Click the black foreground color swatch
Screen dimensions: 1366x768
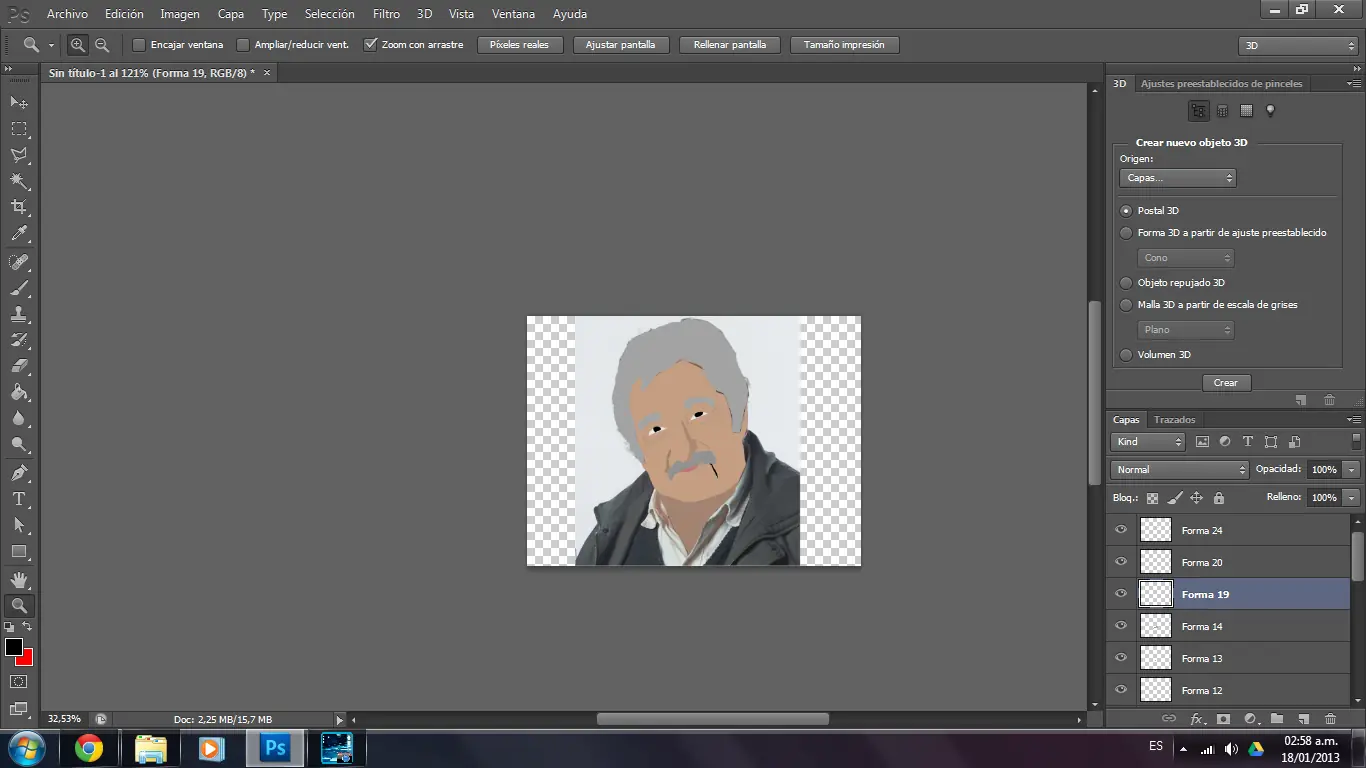(x=14, y=647)
